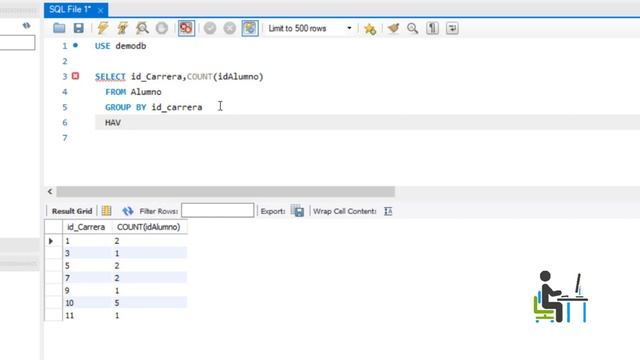The width and height of the screenshot is (640, 360).
Task: Click the error marker on line 3
Action: [76, 76]
